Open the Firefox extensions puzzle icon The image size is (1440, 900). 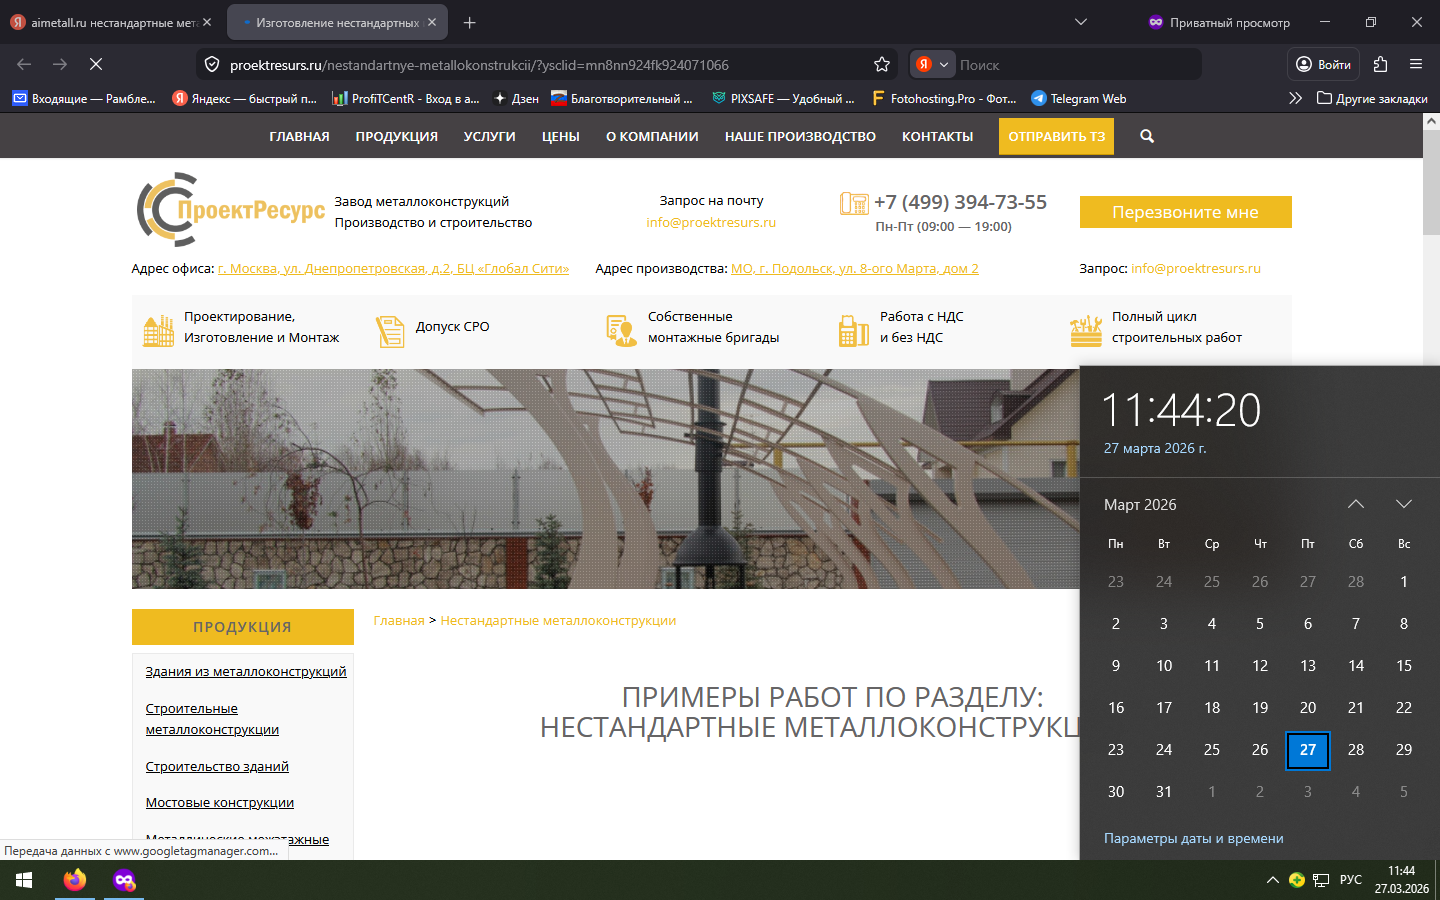(x=1380, y=64)
